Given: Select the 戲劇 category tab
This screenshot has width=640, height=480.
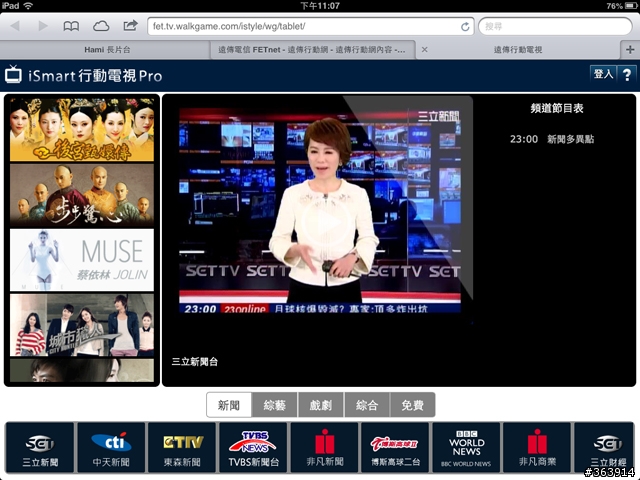Looking at the screenshot, I should (321, 405).
